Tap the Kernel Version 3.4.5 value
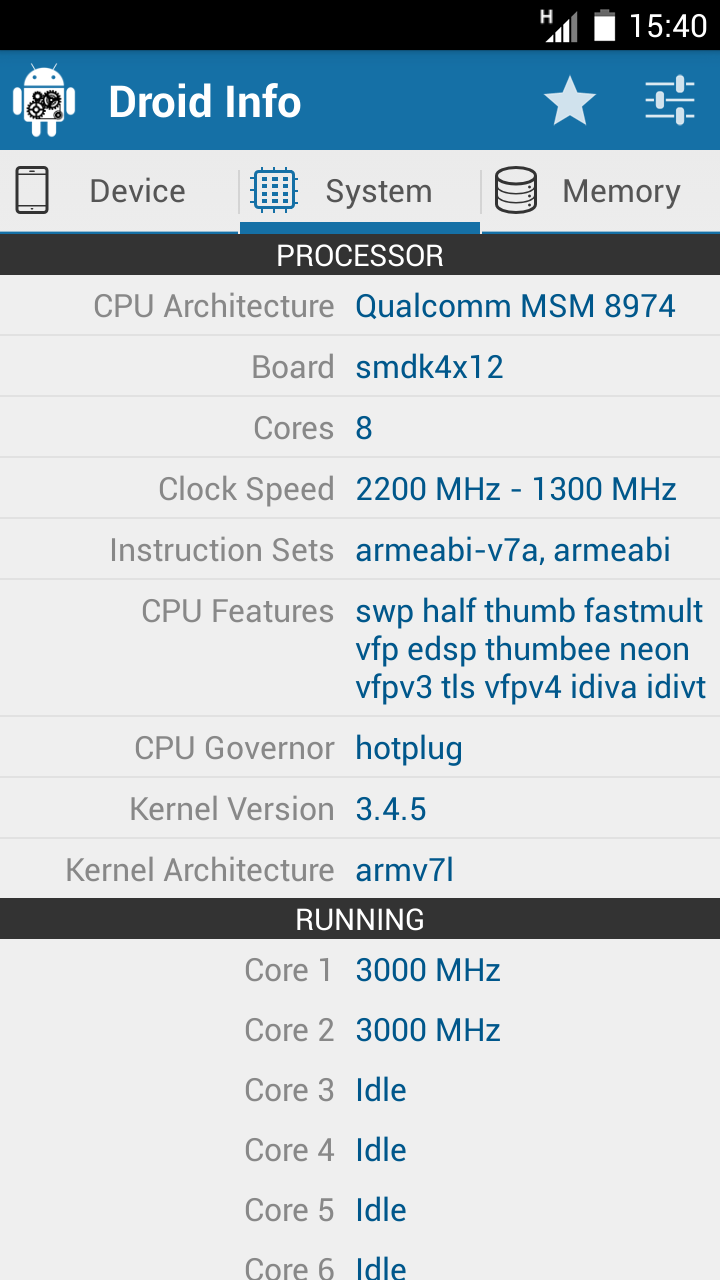 pos(391,809)
